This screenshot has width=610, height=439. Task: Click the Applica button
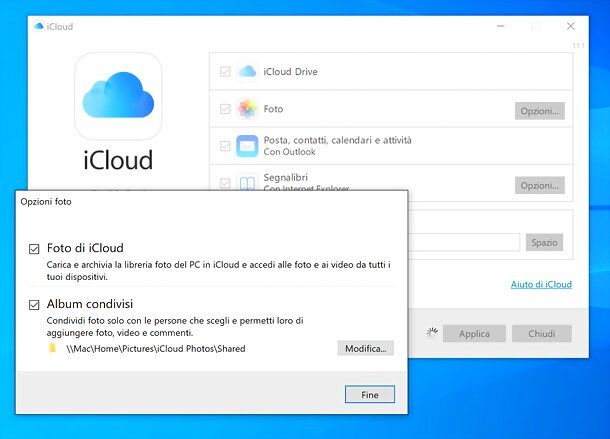point(474,334)
